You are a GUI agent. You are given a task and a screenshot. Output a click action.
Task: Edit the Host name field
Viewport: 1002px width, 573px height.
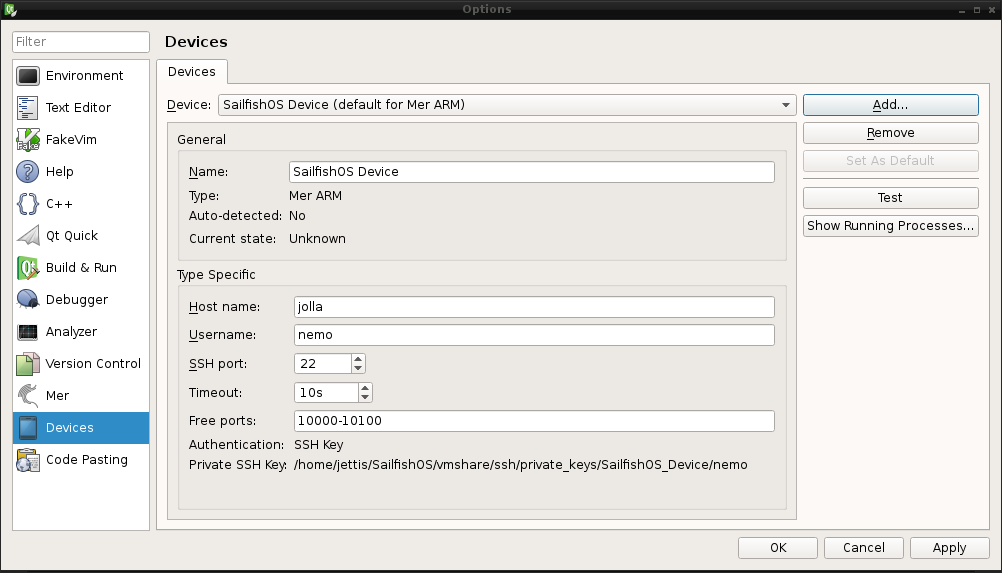click(534, 307)
